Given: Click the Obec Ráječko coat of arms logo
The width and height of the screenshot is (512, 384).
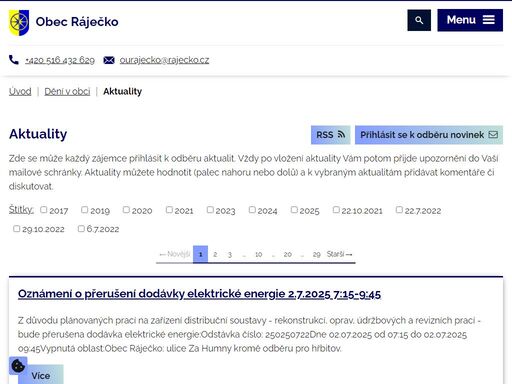Looking at the screenshot, I should click(19, 22).
